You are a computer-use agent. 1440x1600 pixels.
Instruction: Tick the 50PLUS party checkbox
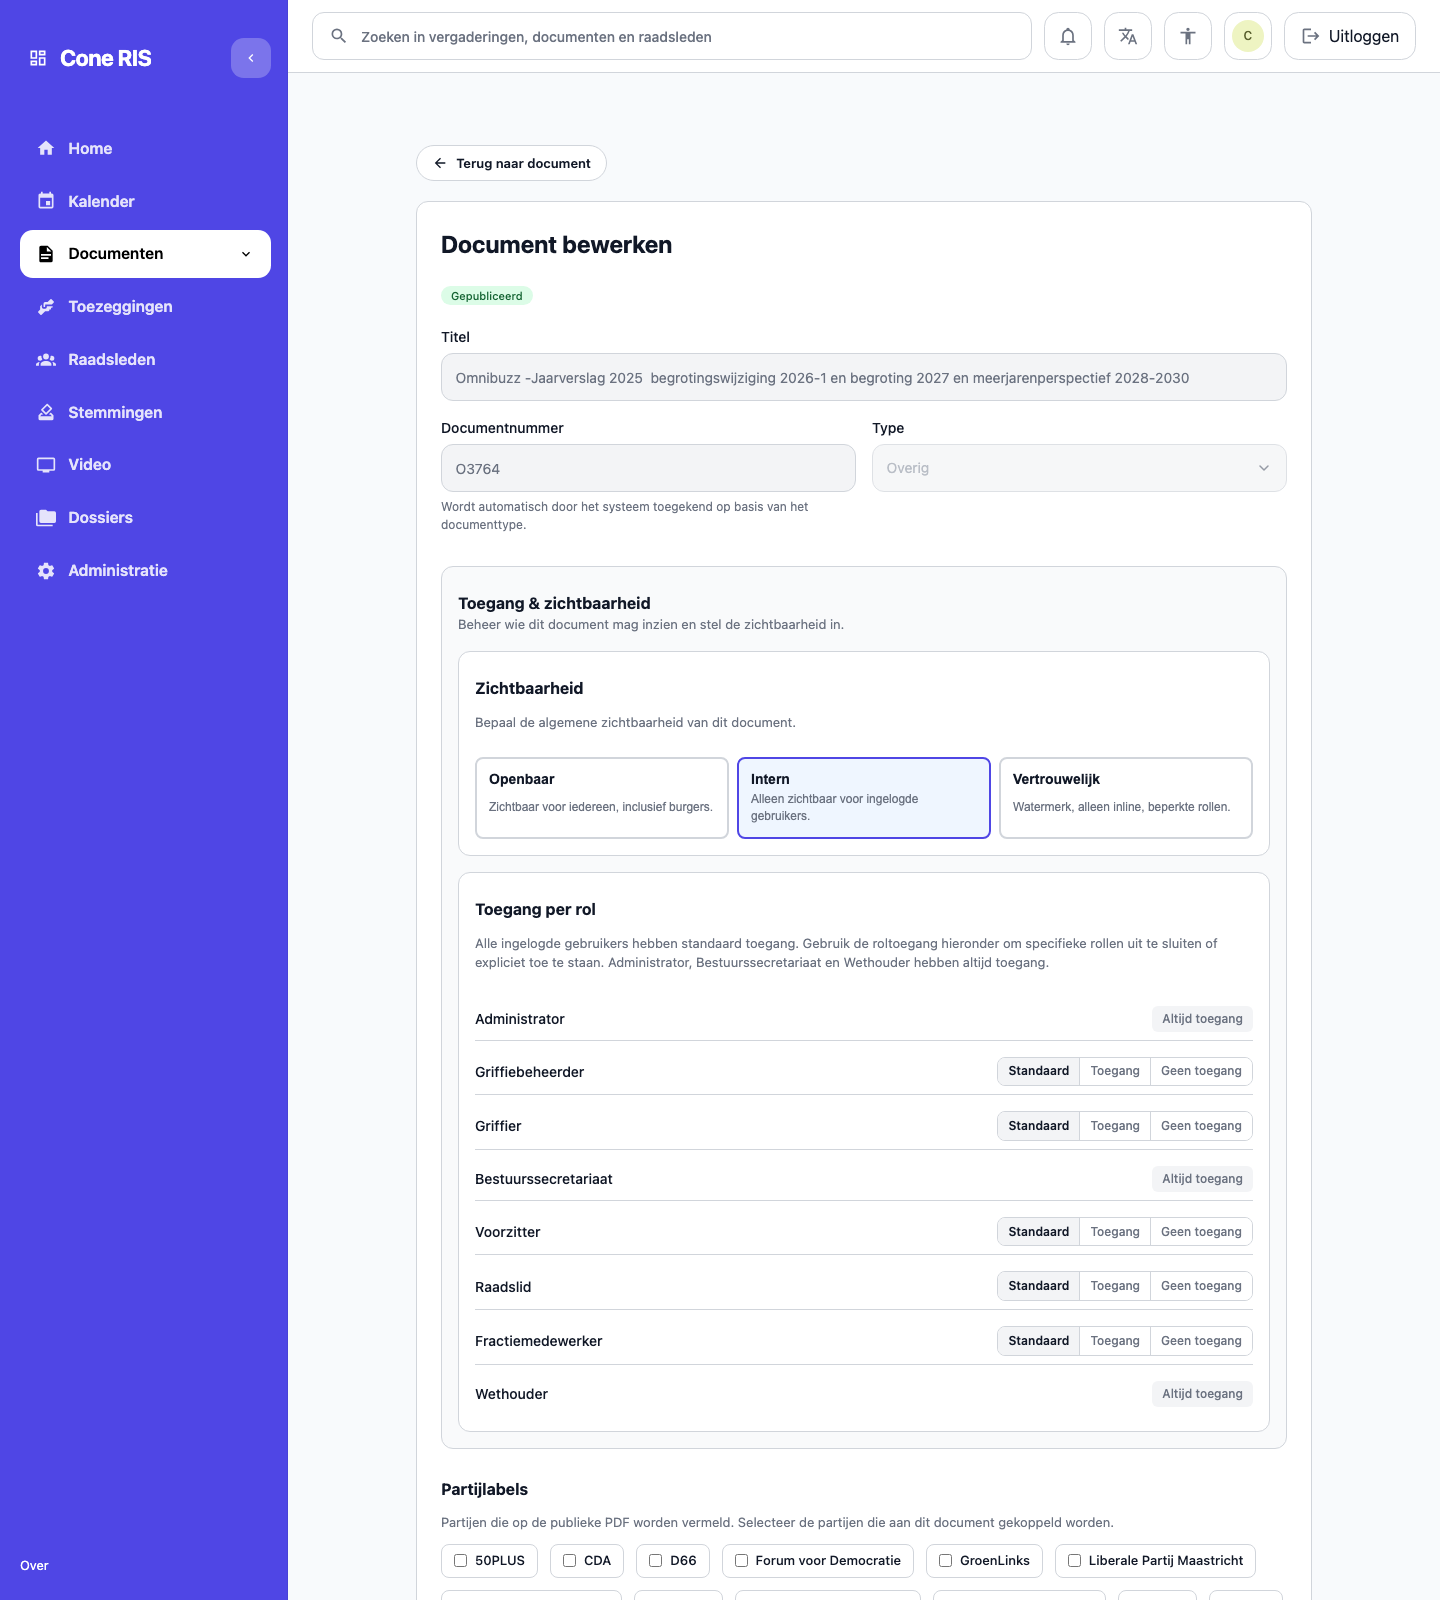click(461, 1561)
